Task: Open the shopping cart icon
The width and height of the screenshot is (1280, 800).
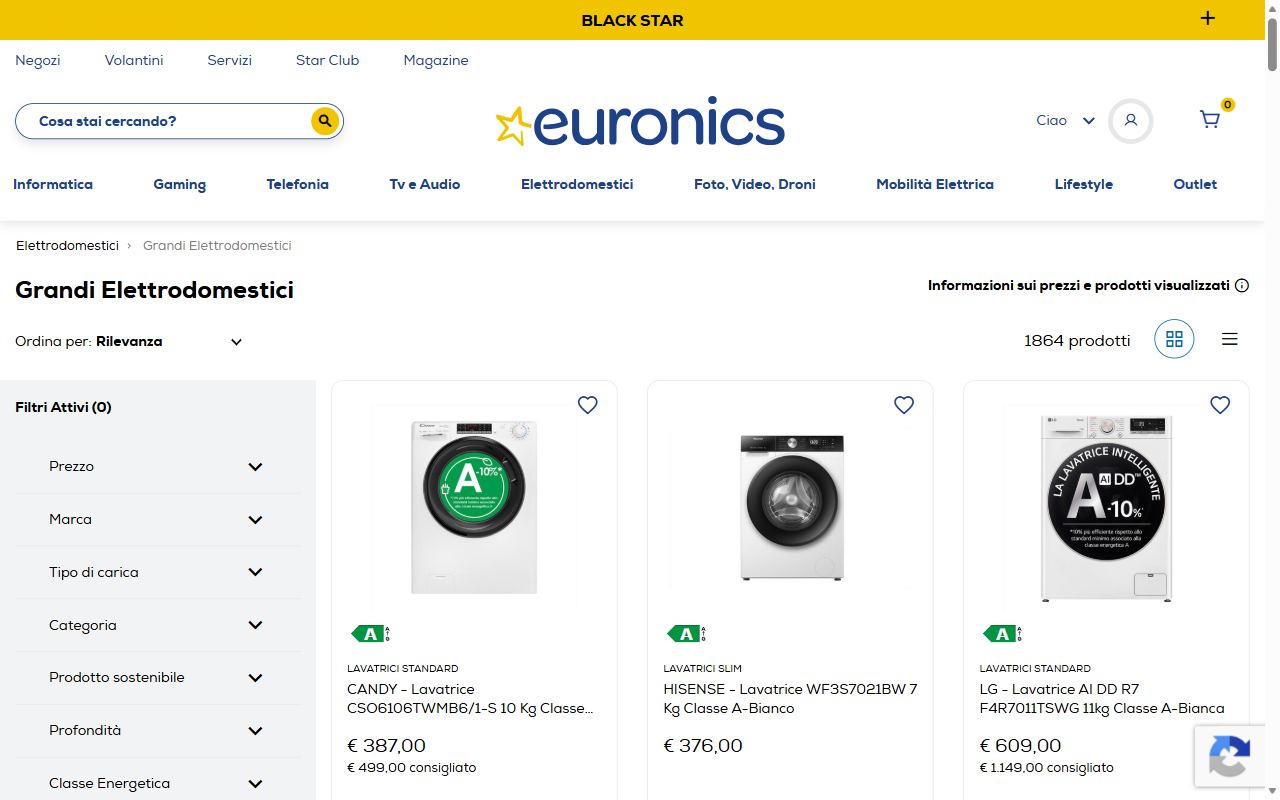Action: coord(1210,120)
